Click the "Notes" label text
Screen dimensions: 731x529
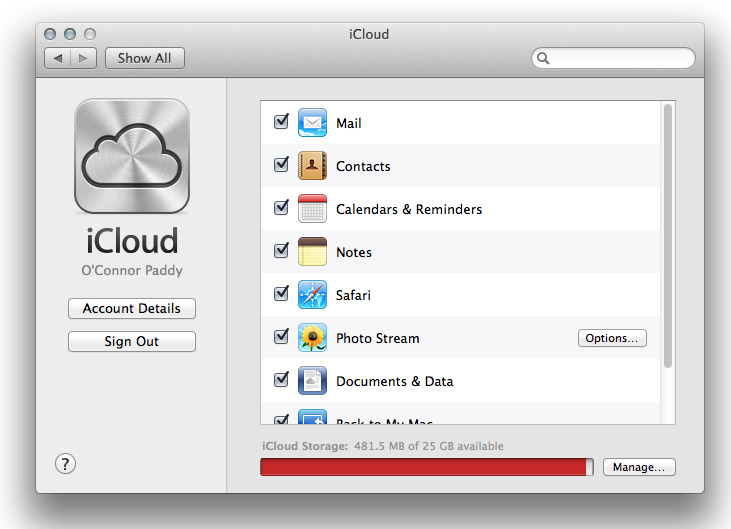354,252
